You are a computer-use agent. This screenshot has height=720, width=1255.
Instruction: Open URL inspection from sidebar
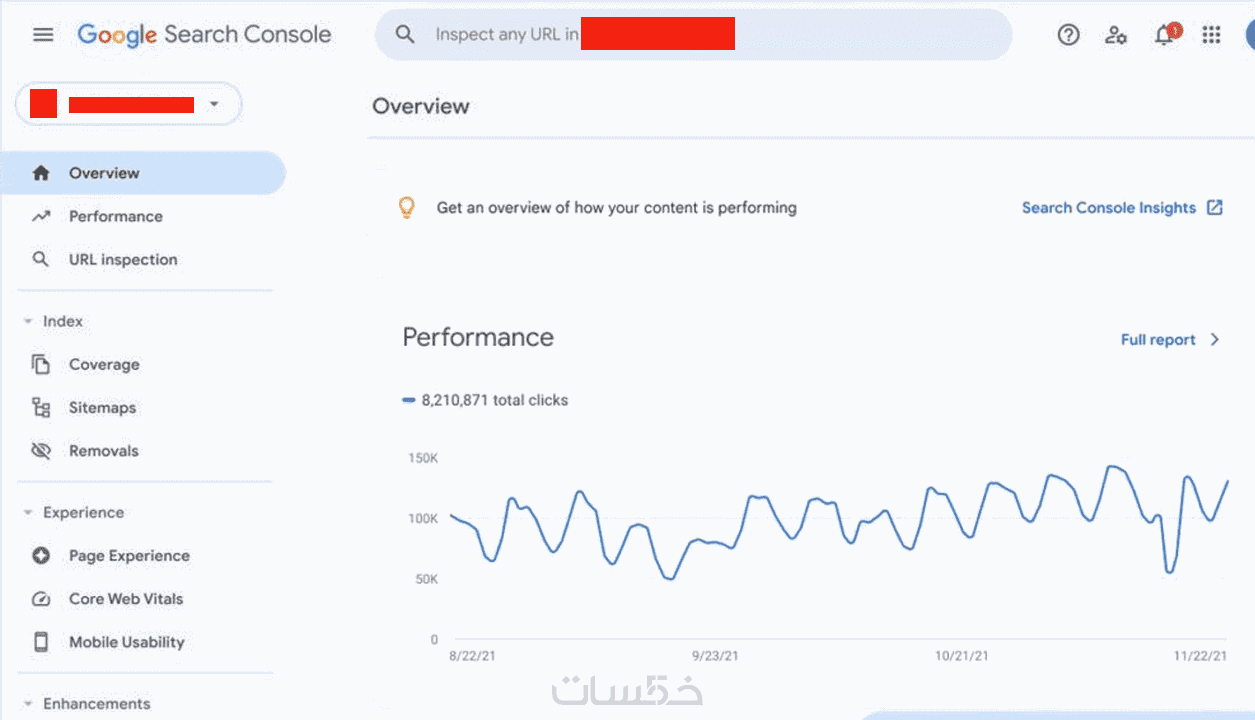click(122, 259)
